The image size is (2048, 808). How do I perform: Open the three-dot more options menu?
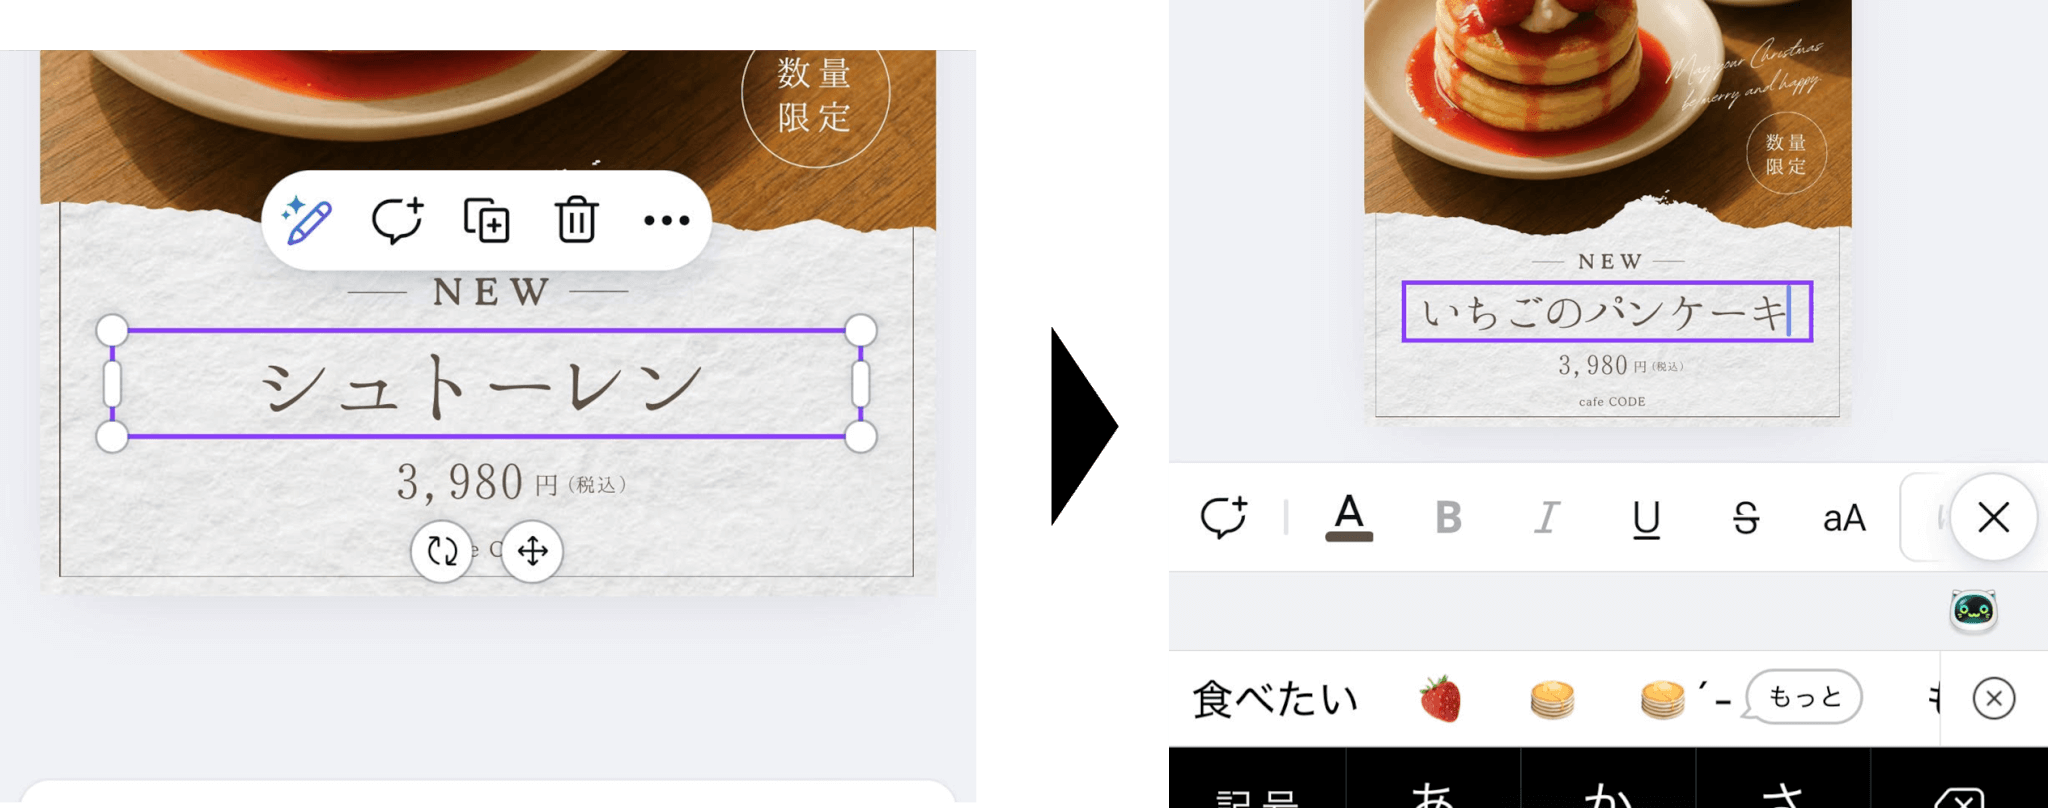[x=667, y=221]
